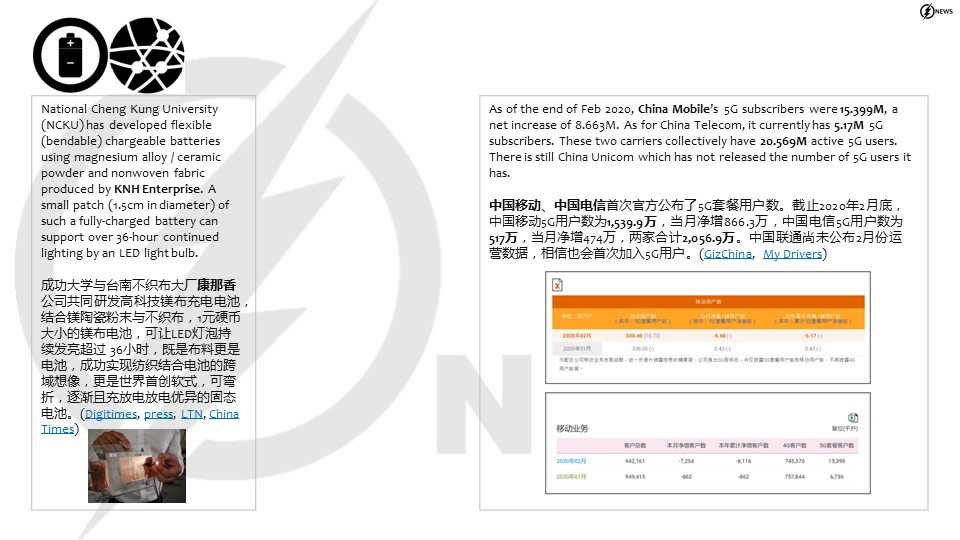Screen dimensions: 960x540
Task: Select the flexible battery demo photo
Action: [137, 466]
